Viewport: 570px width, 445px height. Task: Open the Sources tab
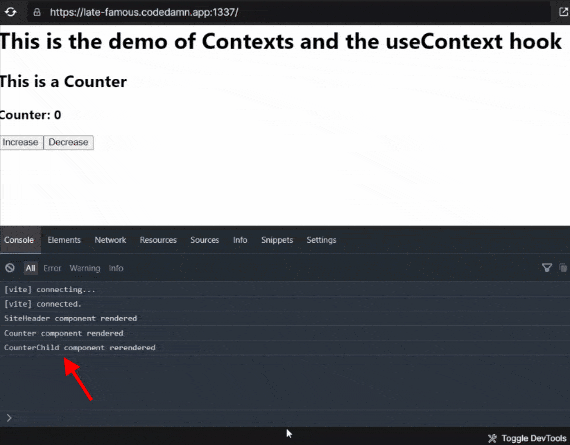coord(205,240)
